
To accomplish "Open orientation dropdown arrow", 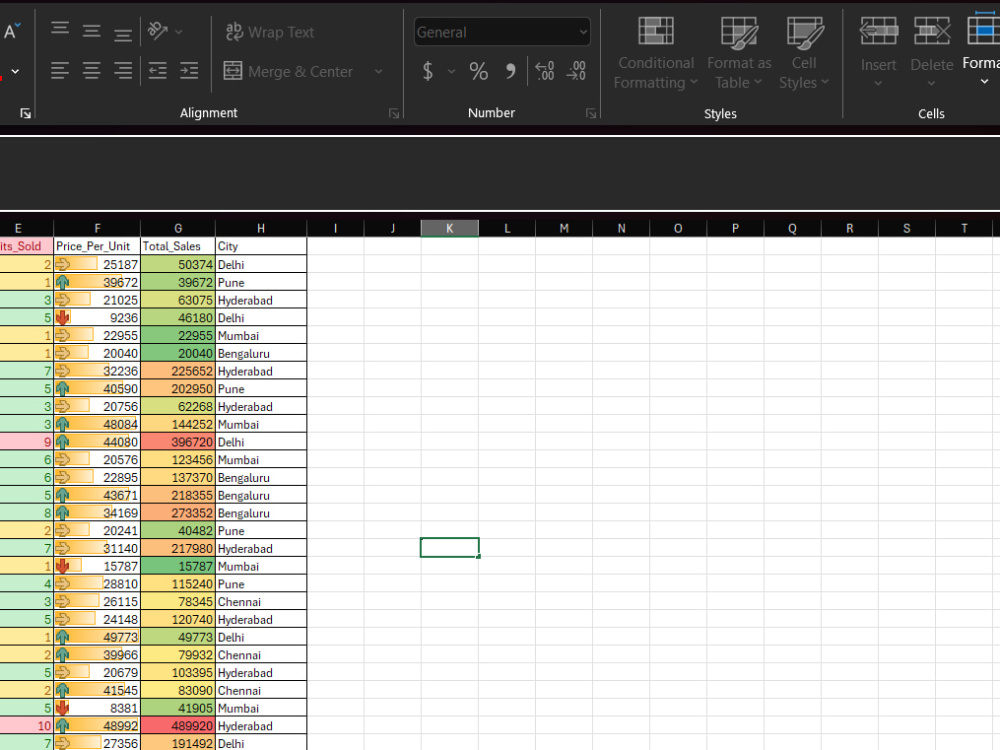I will coord(179,31).
